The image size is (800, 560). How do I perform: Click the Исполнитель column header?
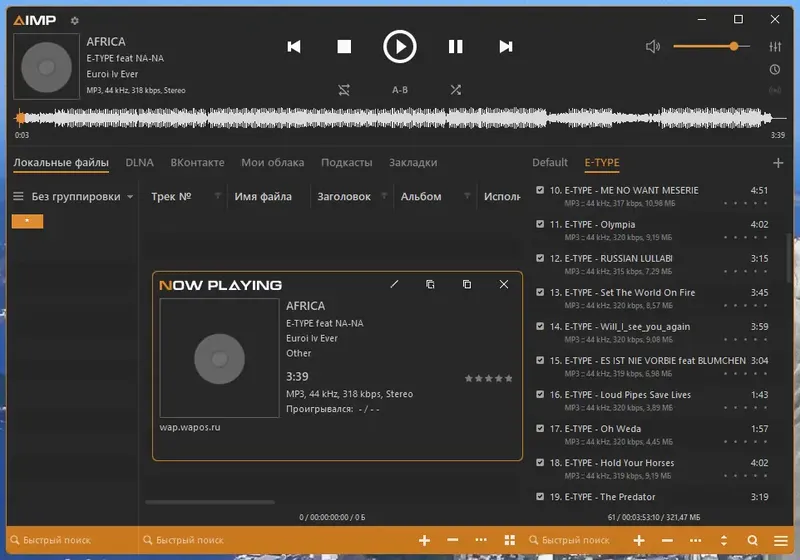pos(502,196)
